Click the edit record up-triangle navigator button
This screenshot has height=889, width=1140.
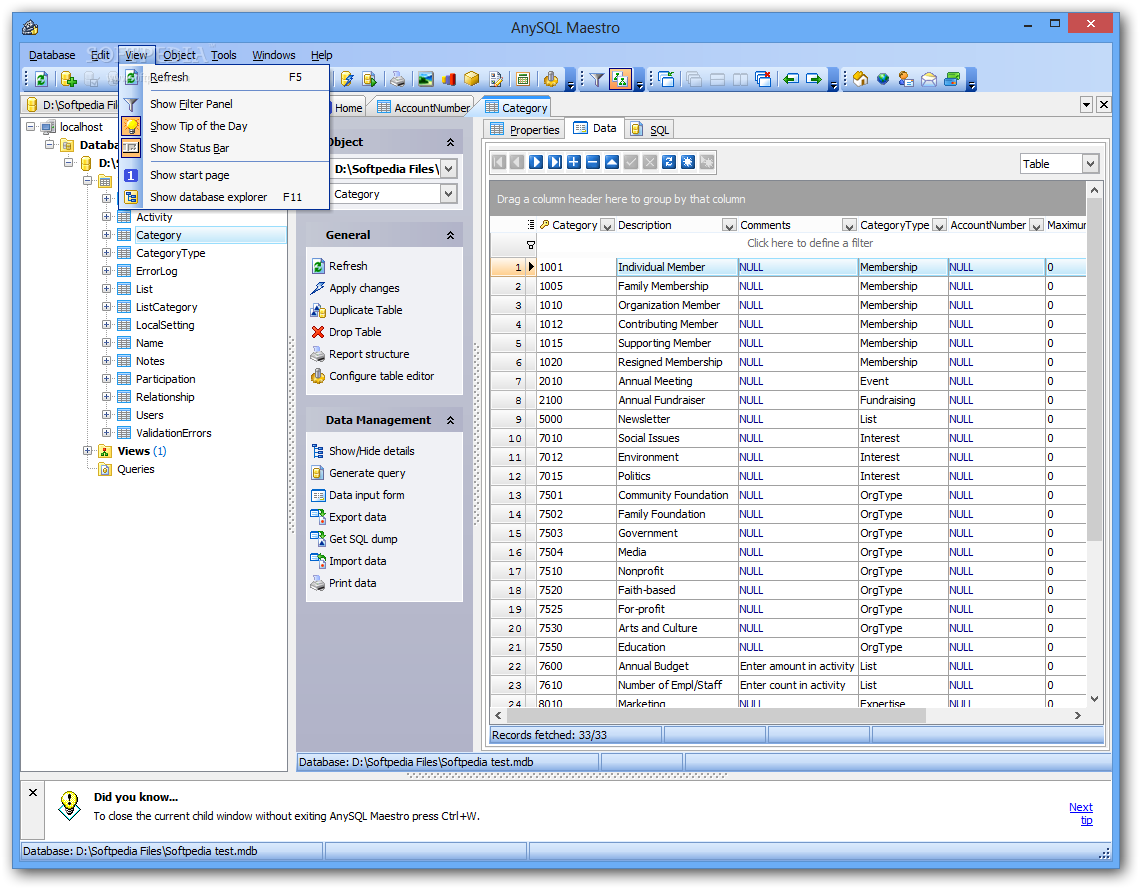point(612,162)
